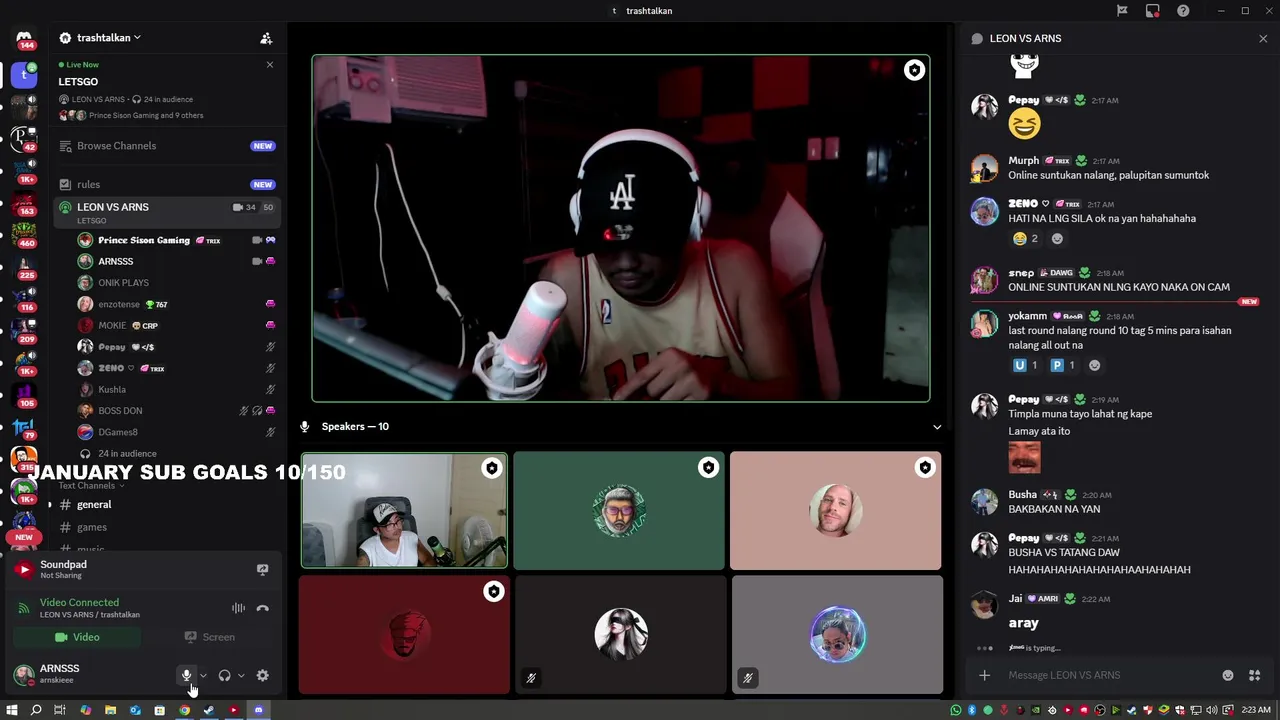Select the green speaker tile
Image resolution: width=1280 pixels, height=720 pixels.
619,510
